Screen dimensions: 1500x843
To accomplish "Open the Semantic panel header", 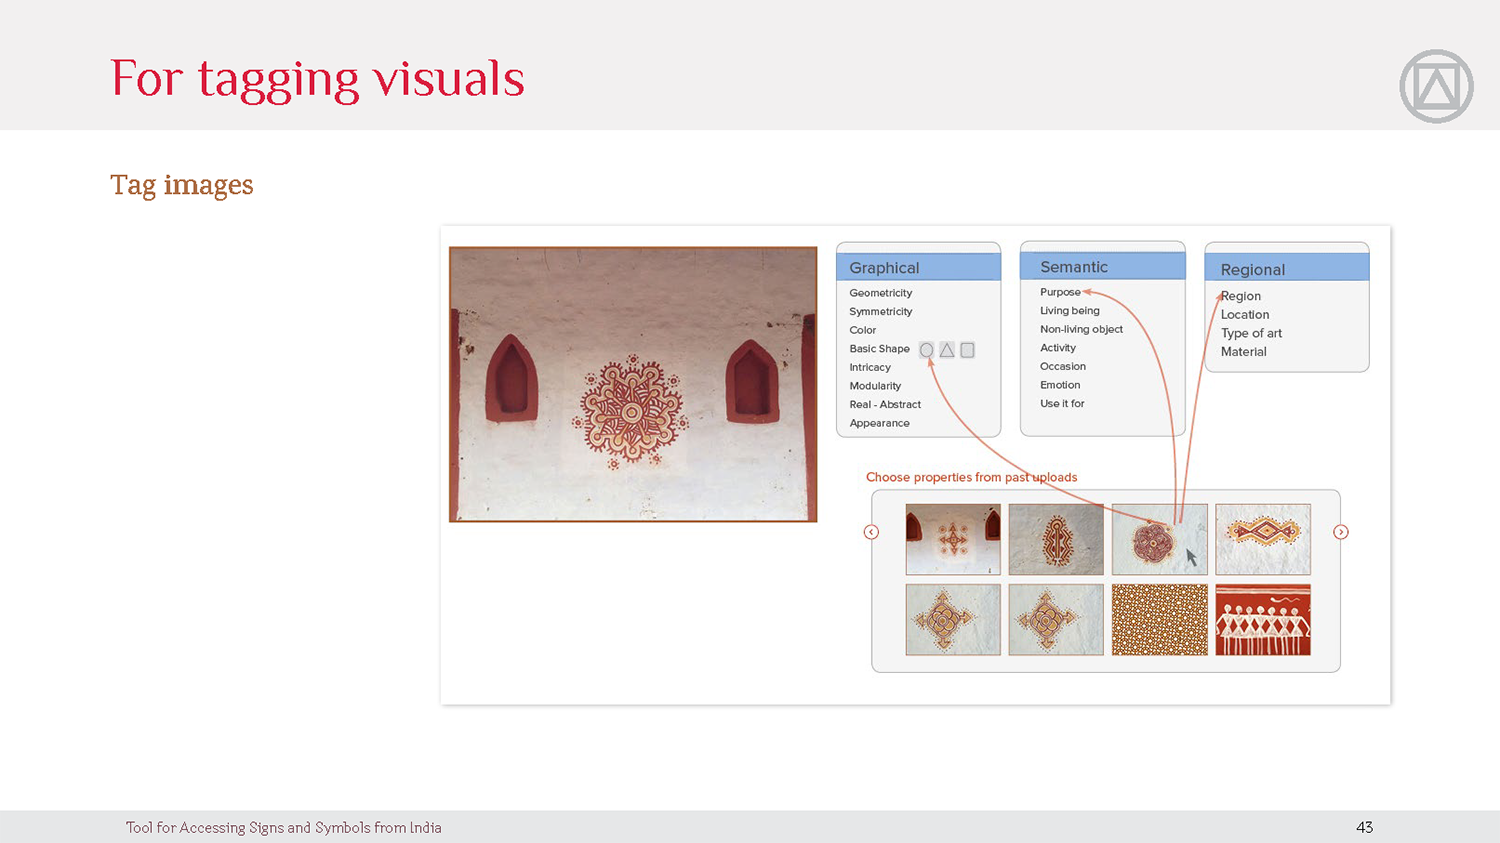I will [1102, 267].
